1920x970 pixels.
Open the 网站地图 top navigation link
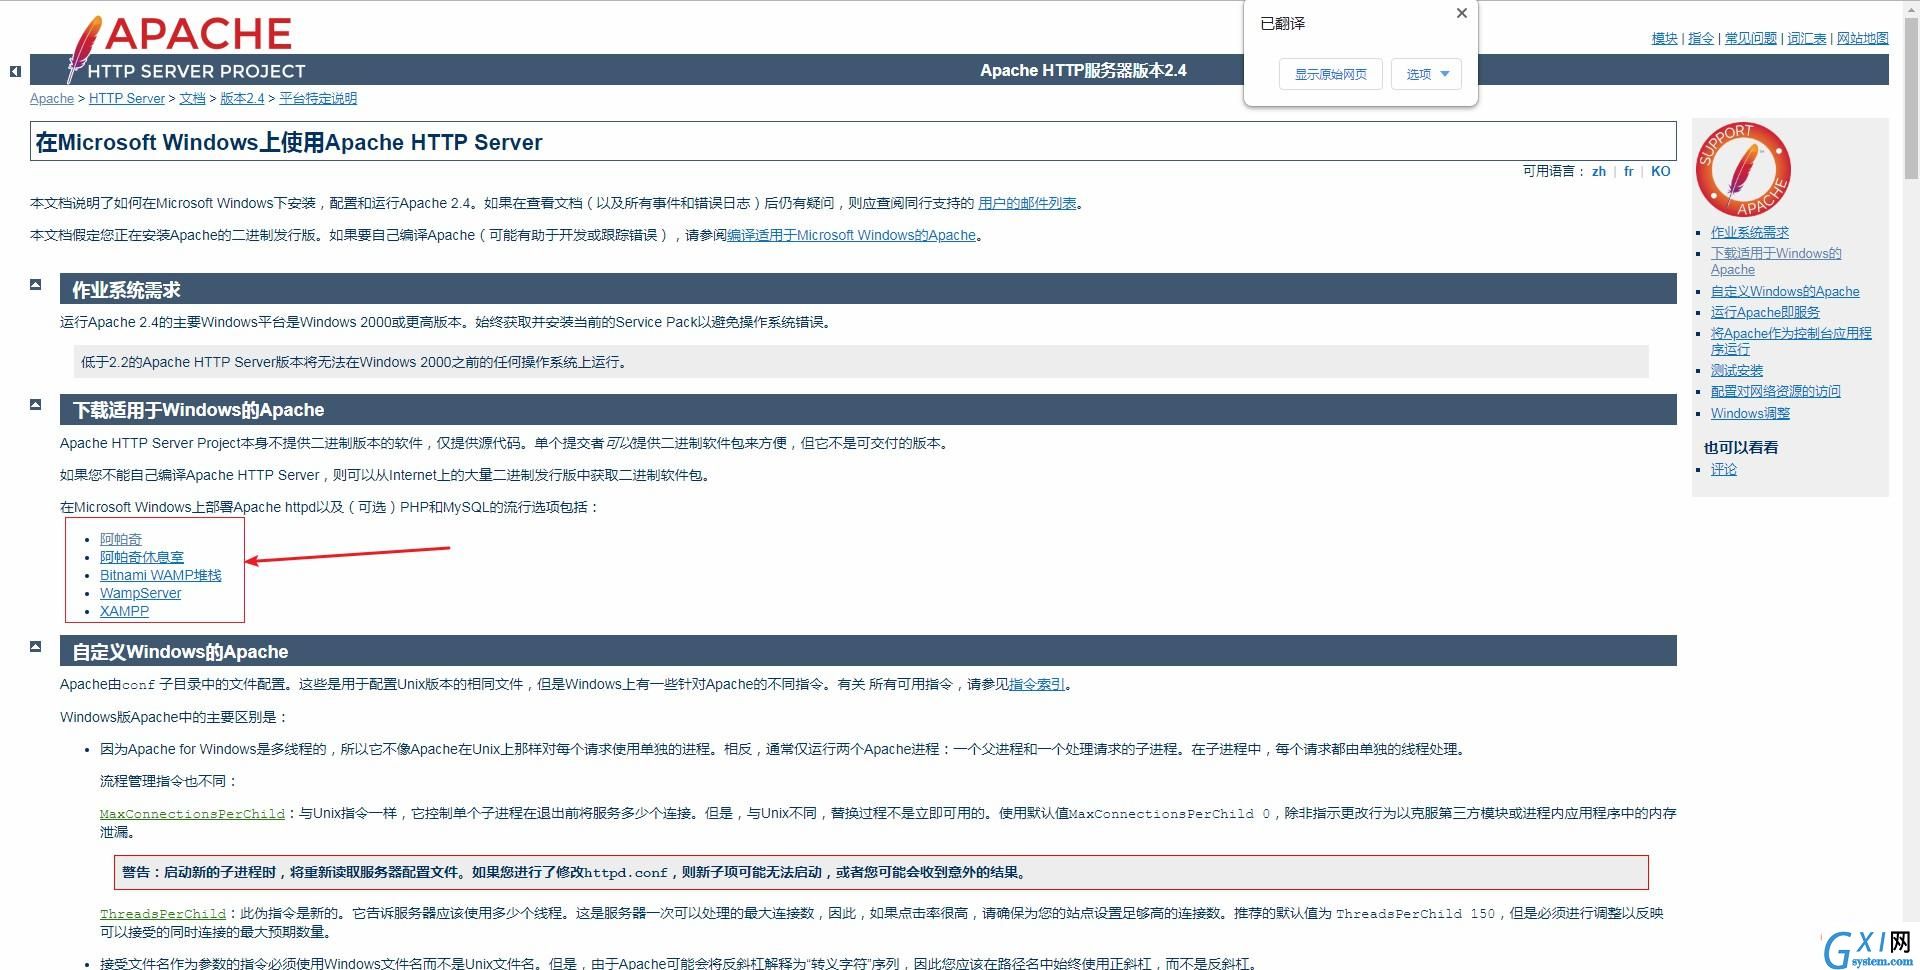[1863, 38]
